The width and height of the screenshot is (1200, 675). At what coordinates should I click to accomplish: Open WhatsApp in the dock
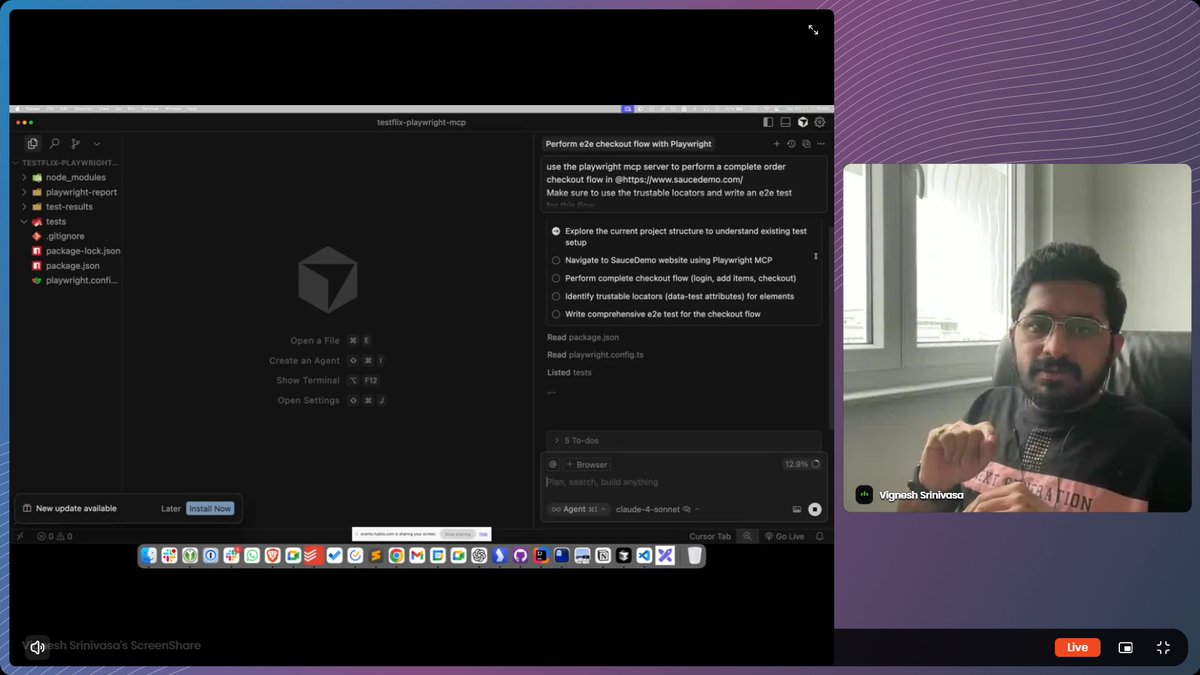click(x=252, y=555)
